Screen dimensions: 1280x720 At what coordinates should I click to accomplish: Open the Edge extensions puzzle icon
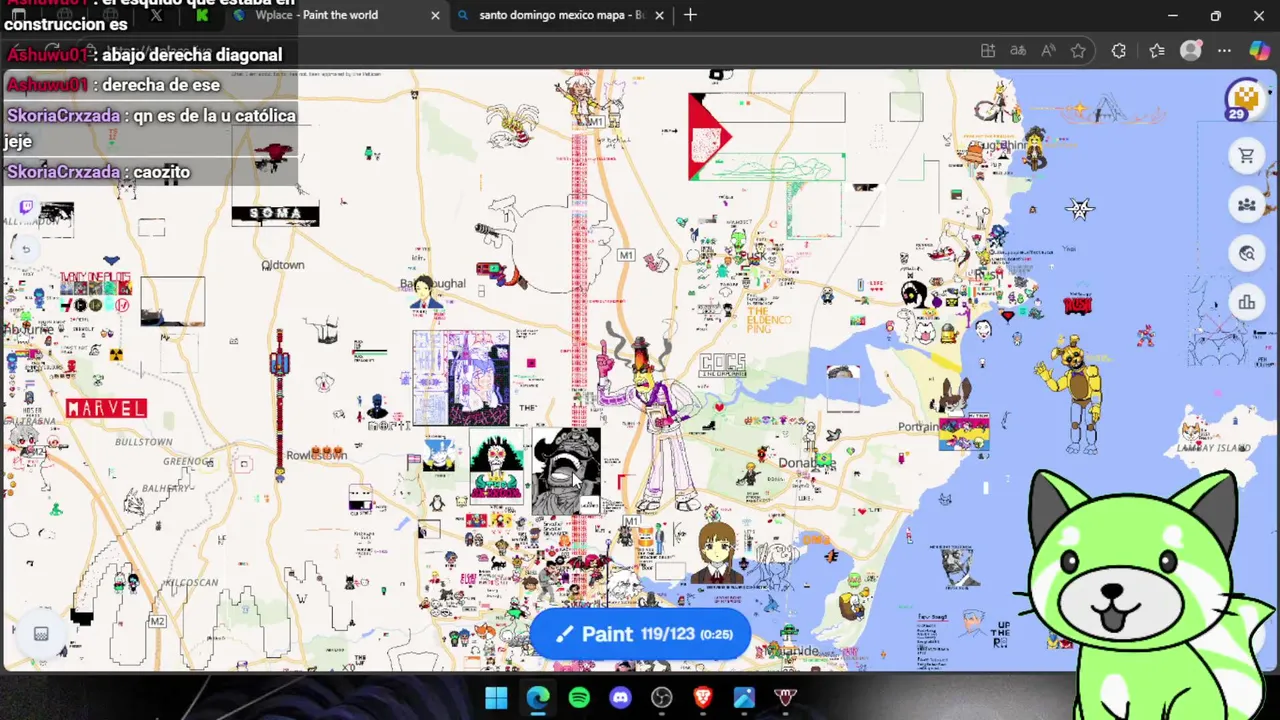1119,51
